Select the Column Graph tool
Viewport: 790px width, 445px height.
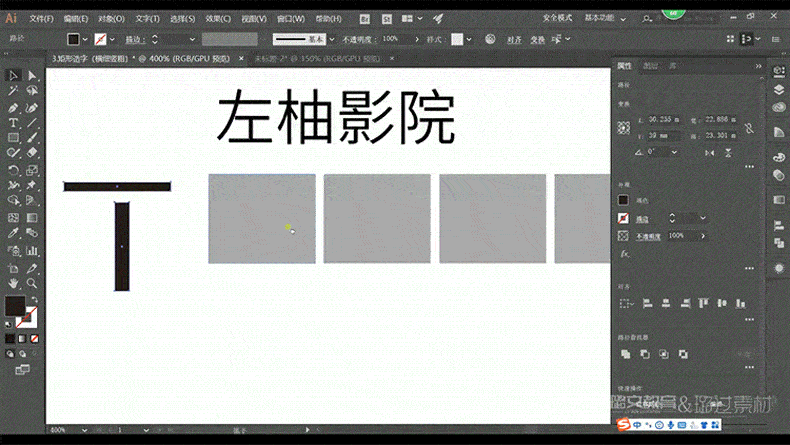32,250
